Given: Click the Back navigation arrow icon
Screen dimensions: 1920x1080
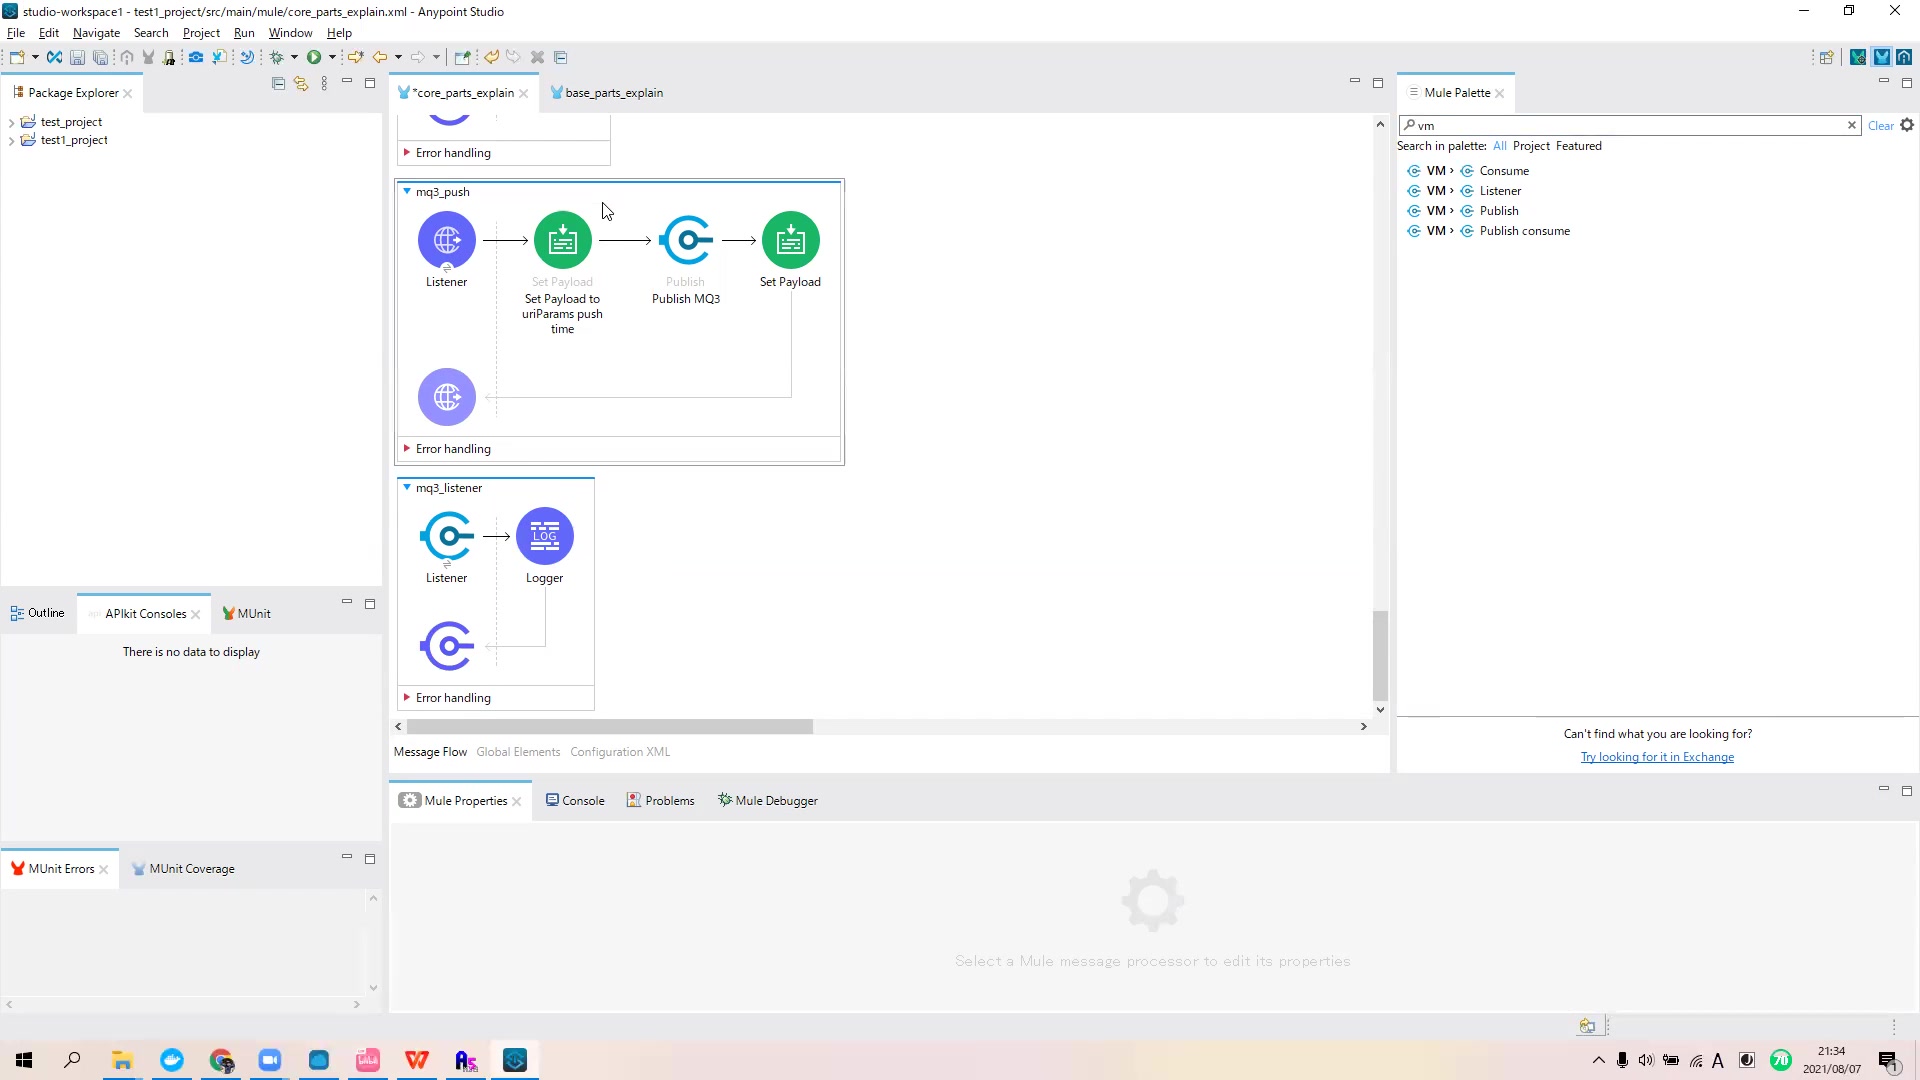Looking at the screenshot, I should tap(380, 57).
